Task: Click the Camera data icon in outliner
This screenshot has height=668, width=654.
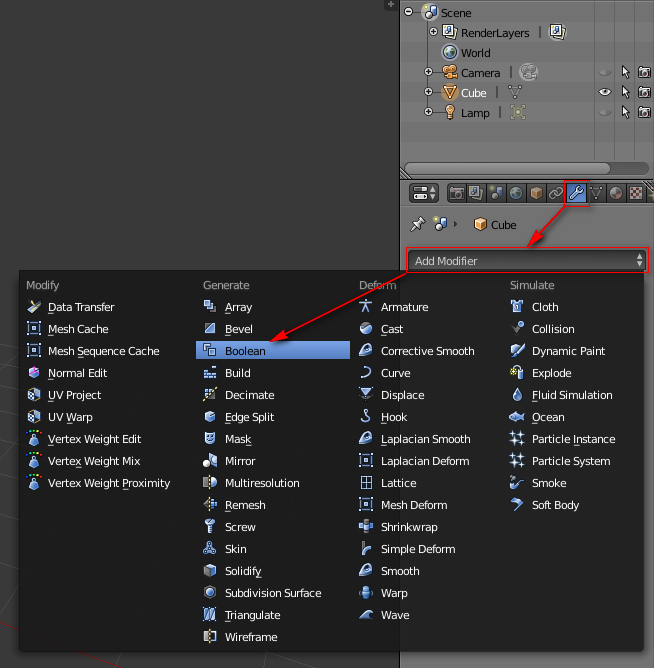Action: tap(528, 72)
